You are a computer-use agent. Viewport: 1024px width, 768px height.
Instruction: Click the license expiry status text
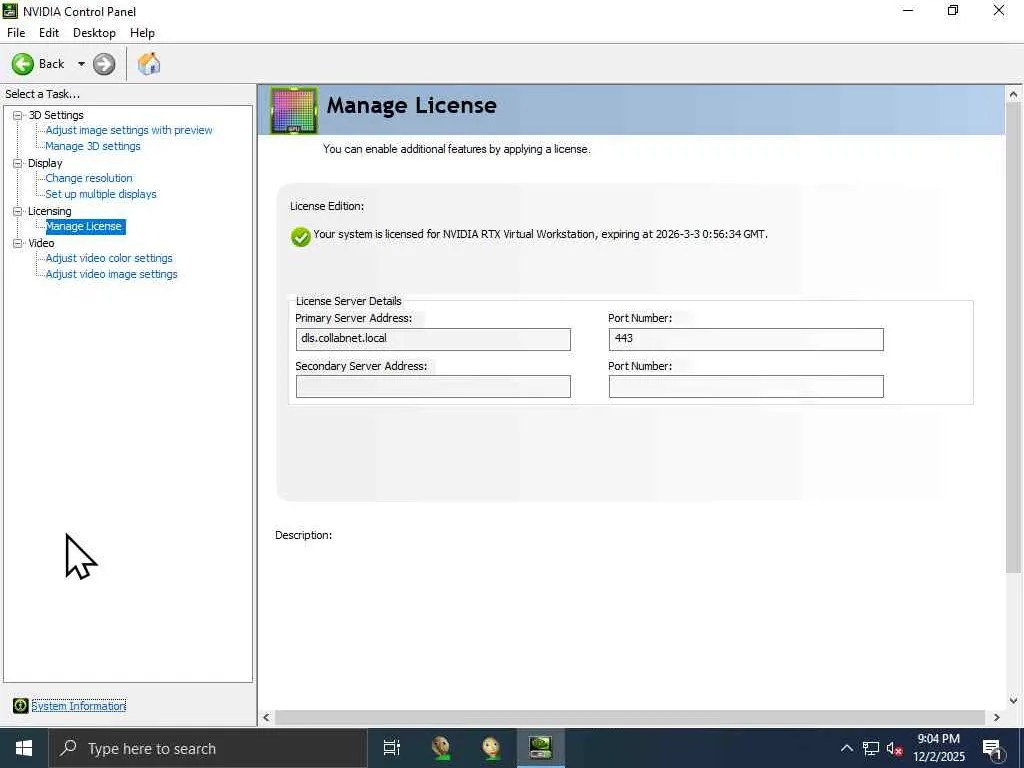click(x=540, y=234)
